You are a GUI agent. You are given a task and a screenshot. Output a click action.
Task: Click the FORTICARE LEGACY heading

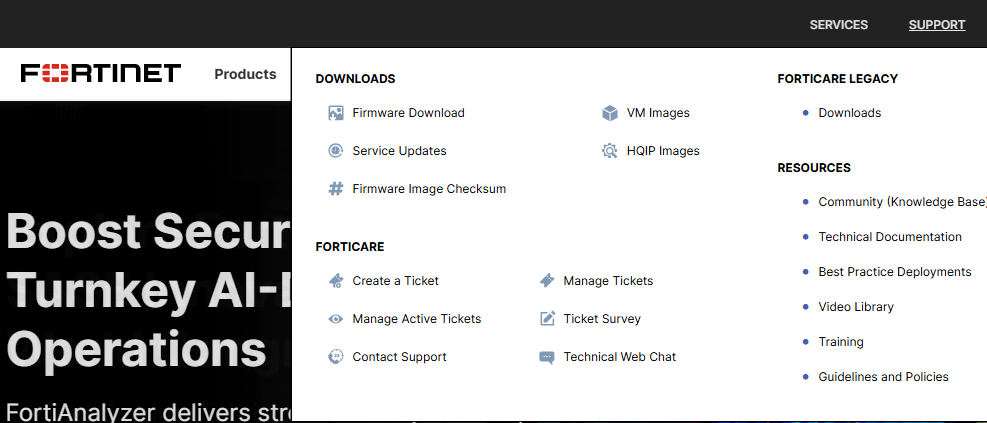click(x=837, y=79)
